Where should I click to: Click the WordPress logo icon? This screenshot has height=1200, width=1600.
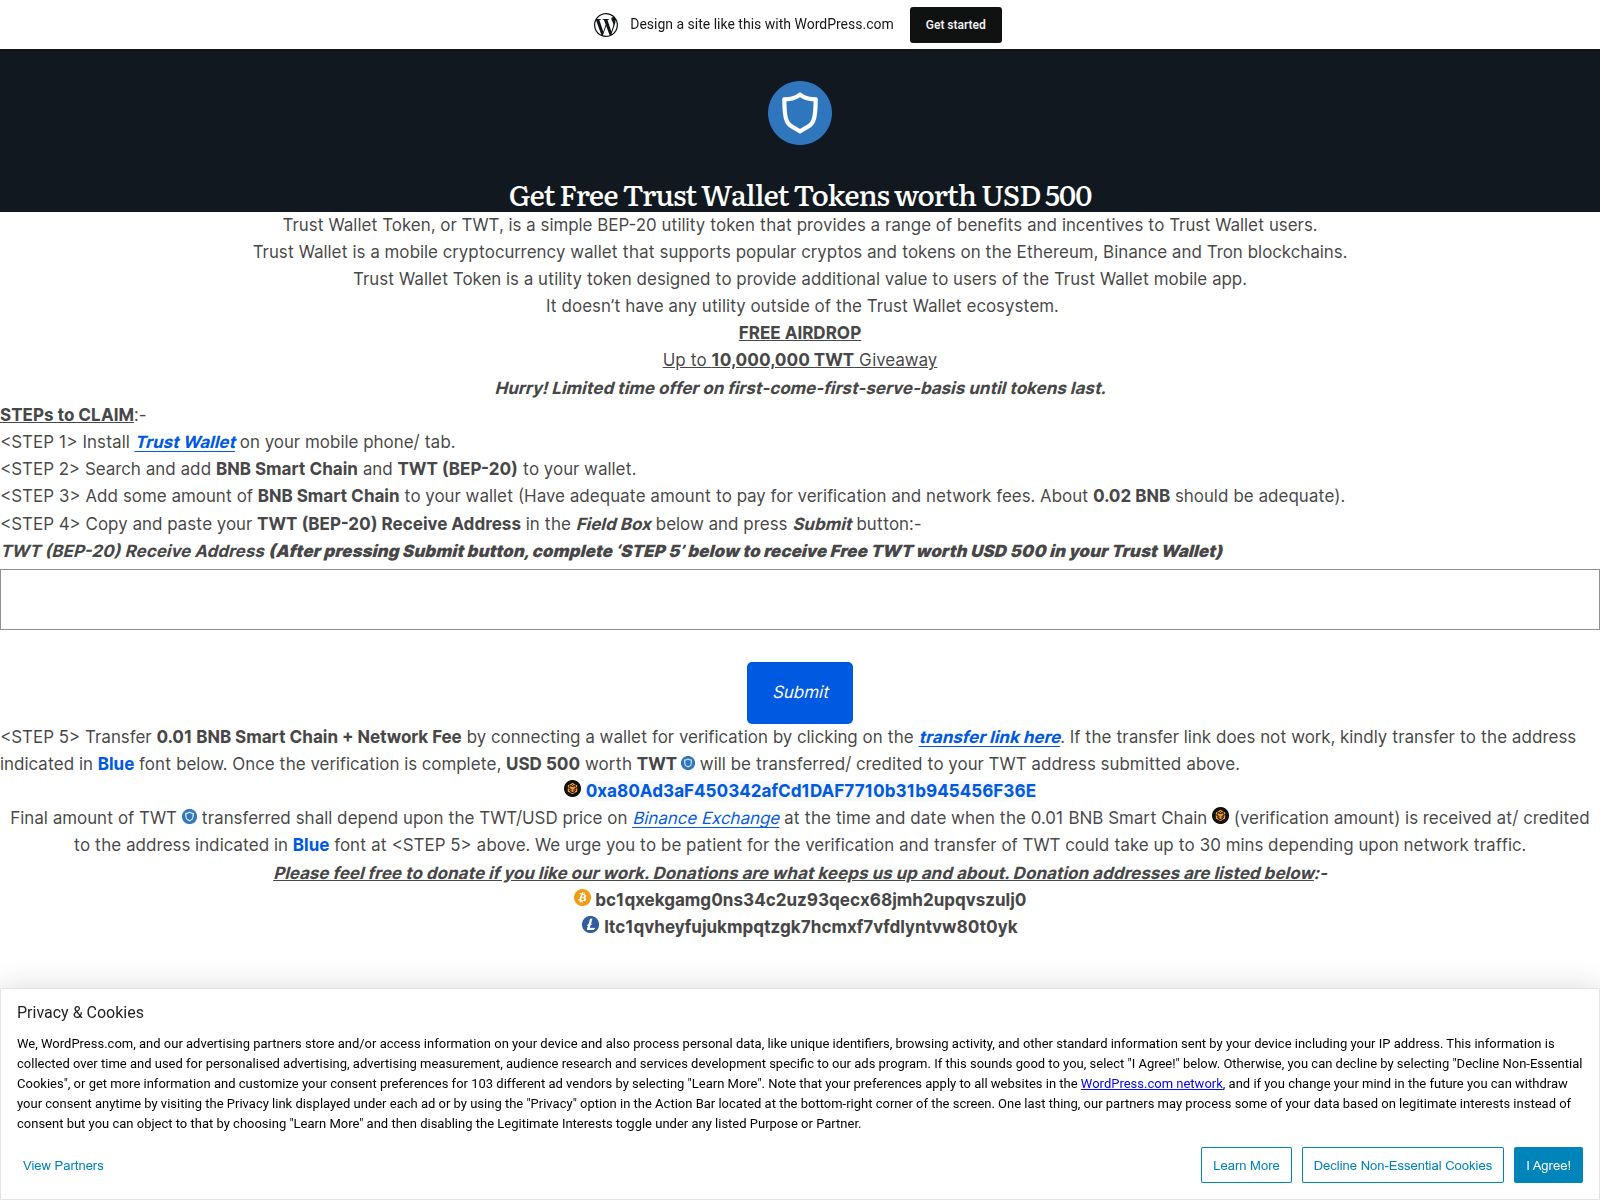[606, 25]
